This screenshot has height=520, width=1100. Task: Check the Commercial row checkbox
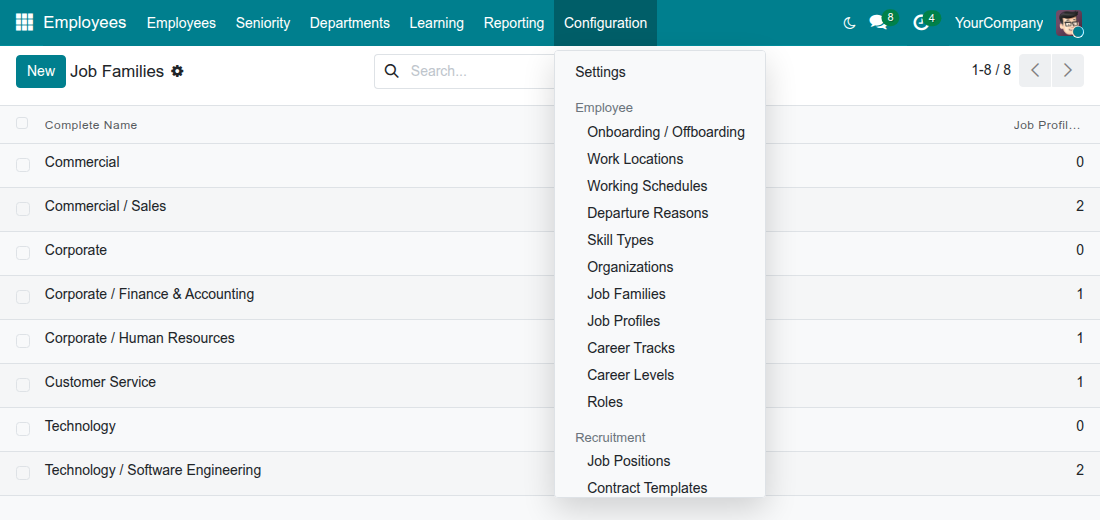(x=23, y=165)
